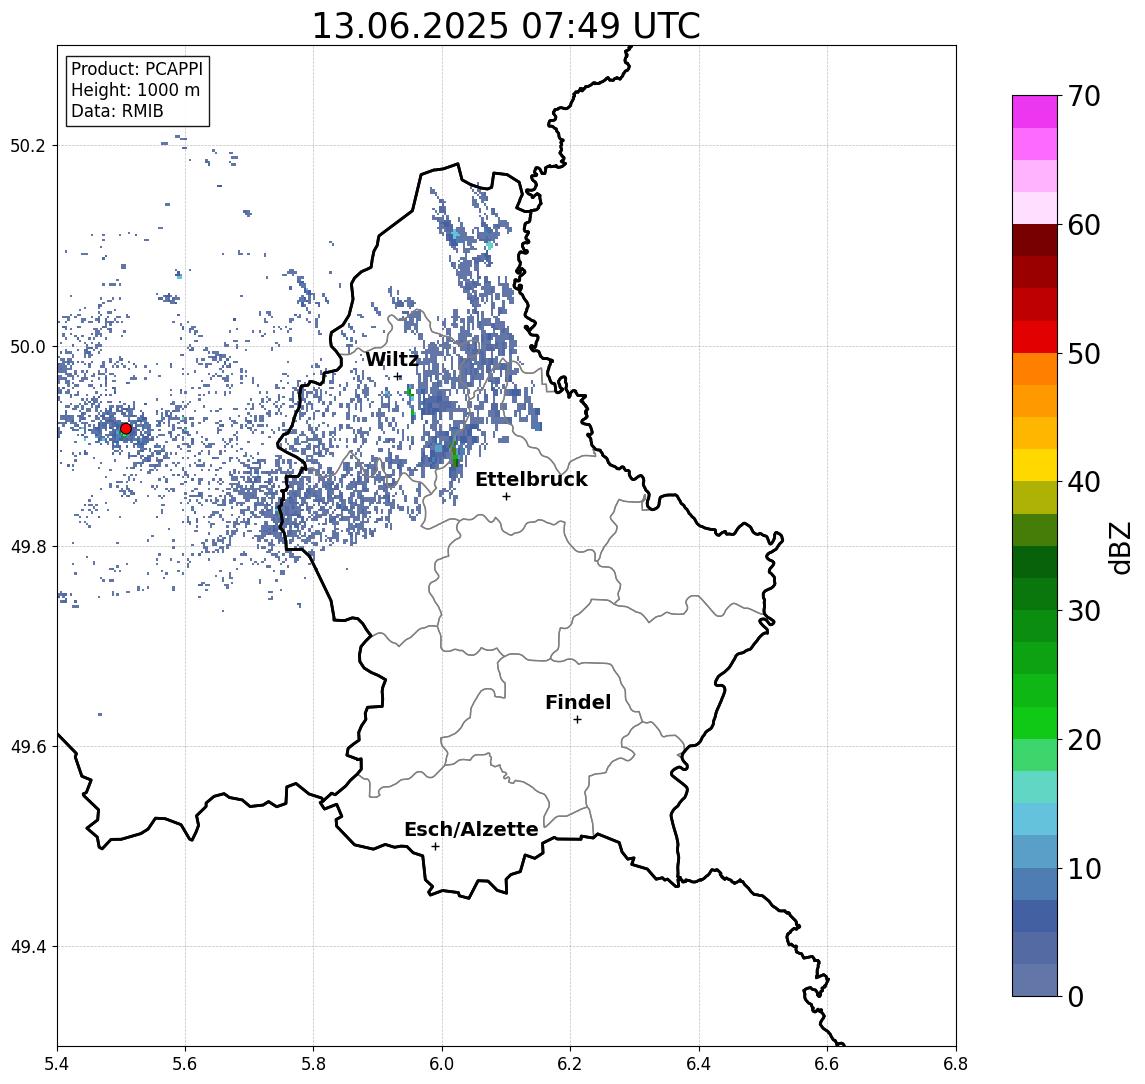The width and height of the screenshot is (1145, 1084).
Task: Click the 50 tick on colorbar
Action: coord(1083,354)
